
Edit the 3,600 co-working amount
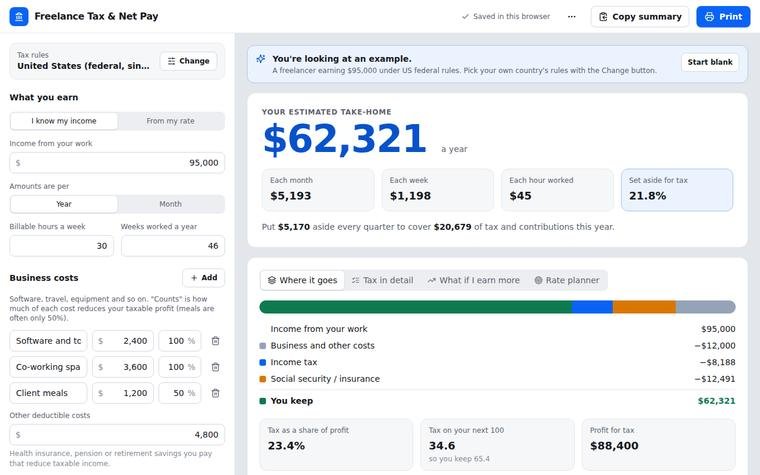pyautogui.click(x=123, y=367)
